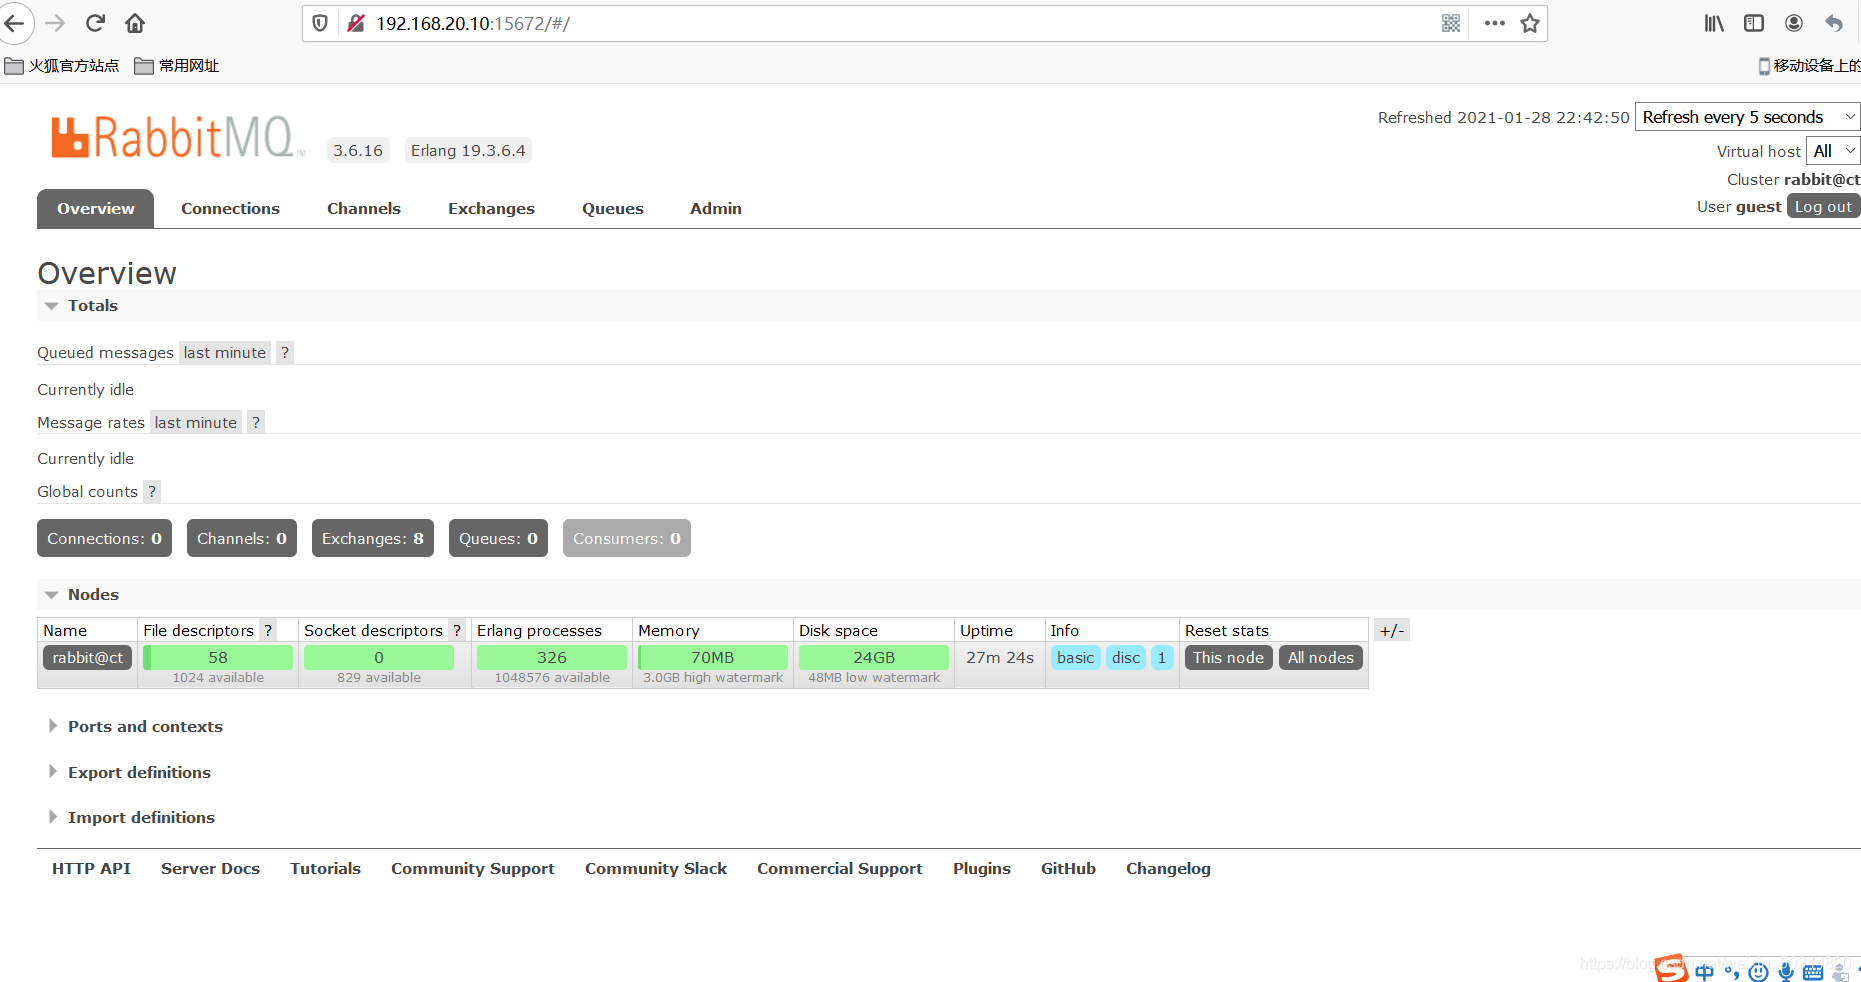Open help for Queued messages
The height and width of the screenshot is (982, 1861).
285,352
